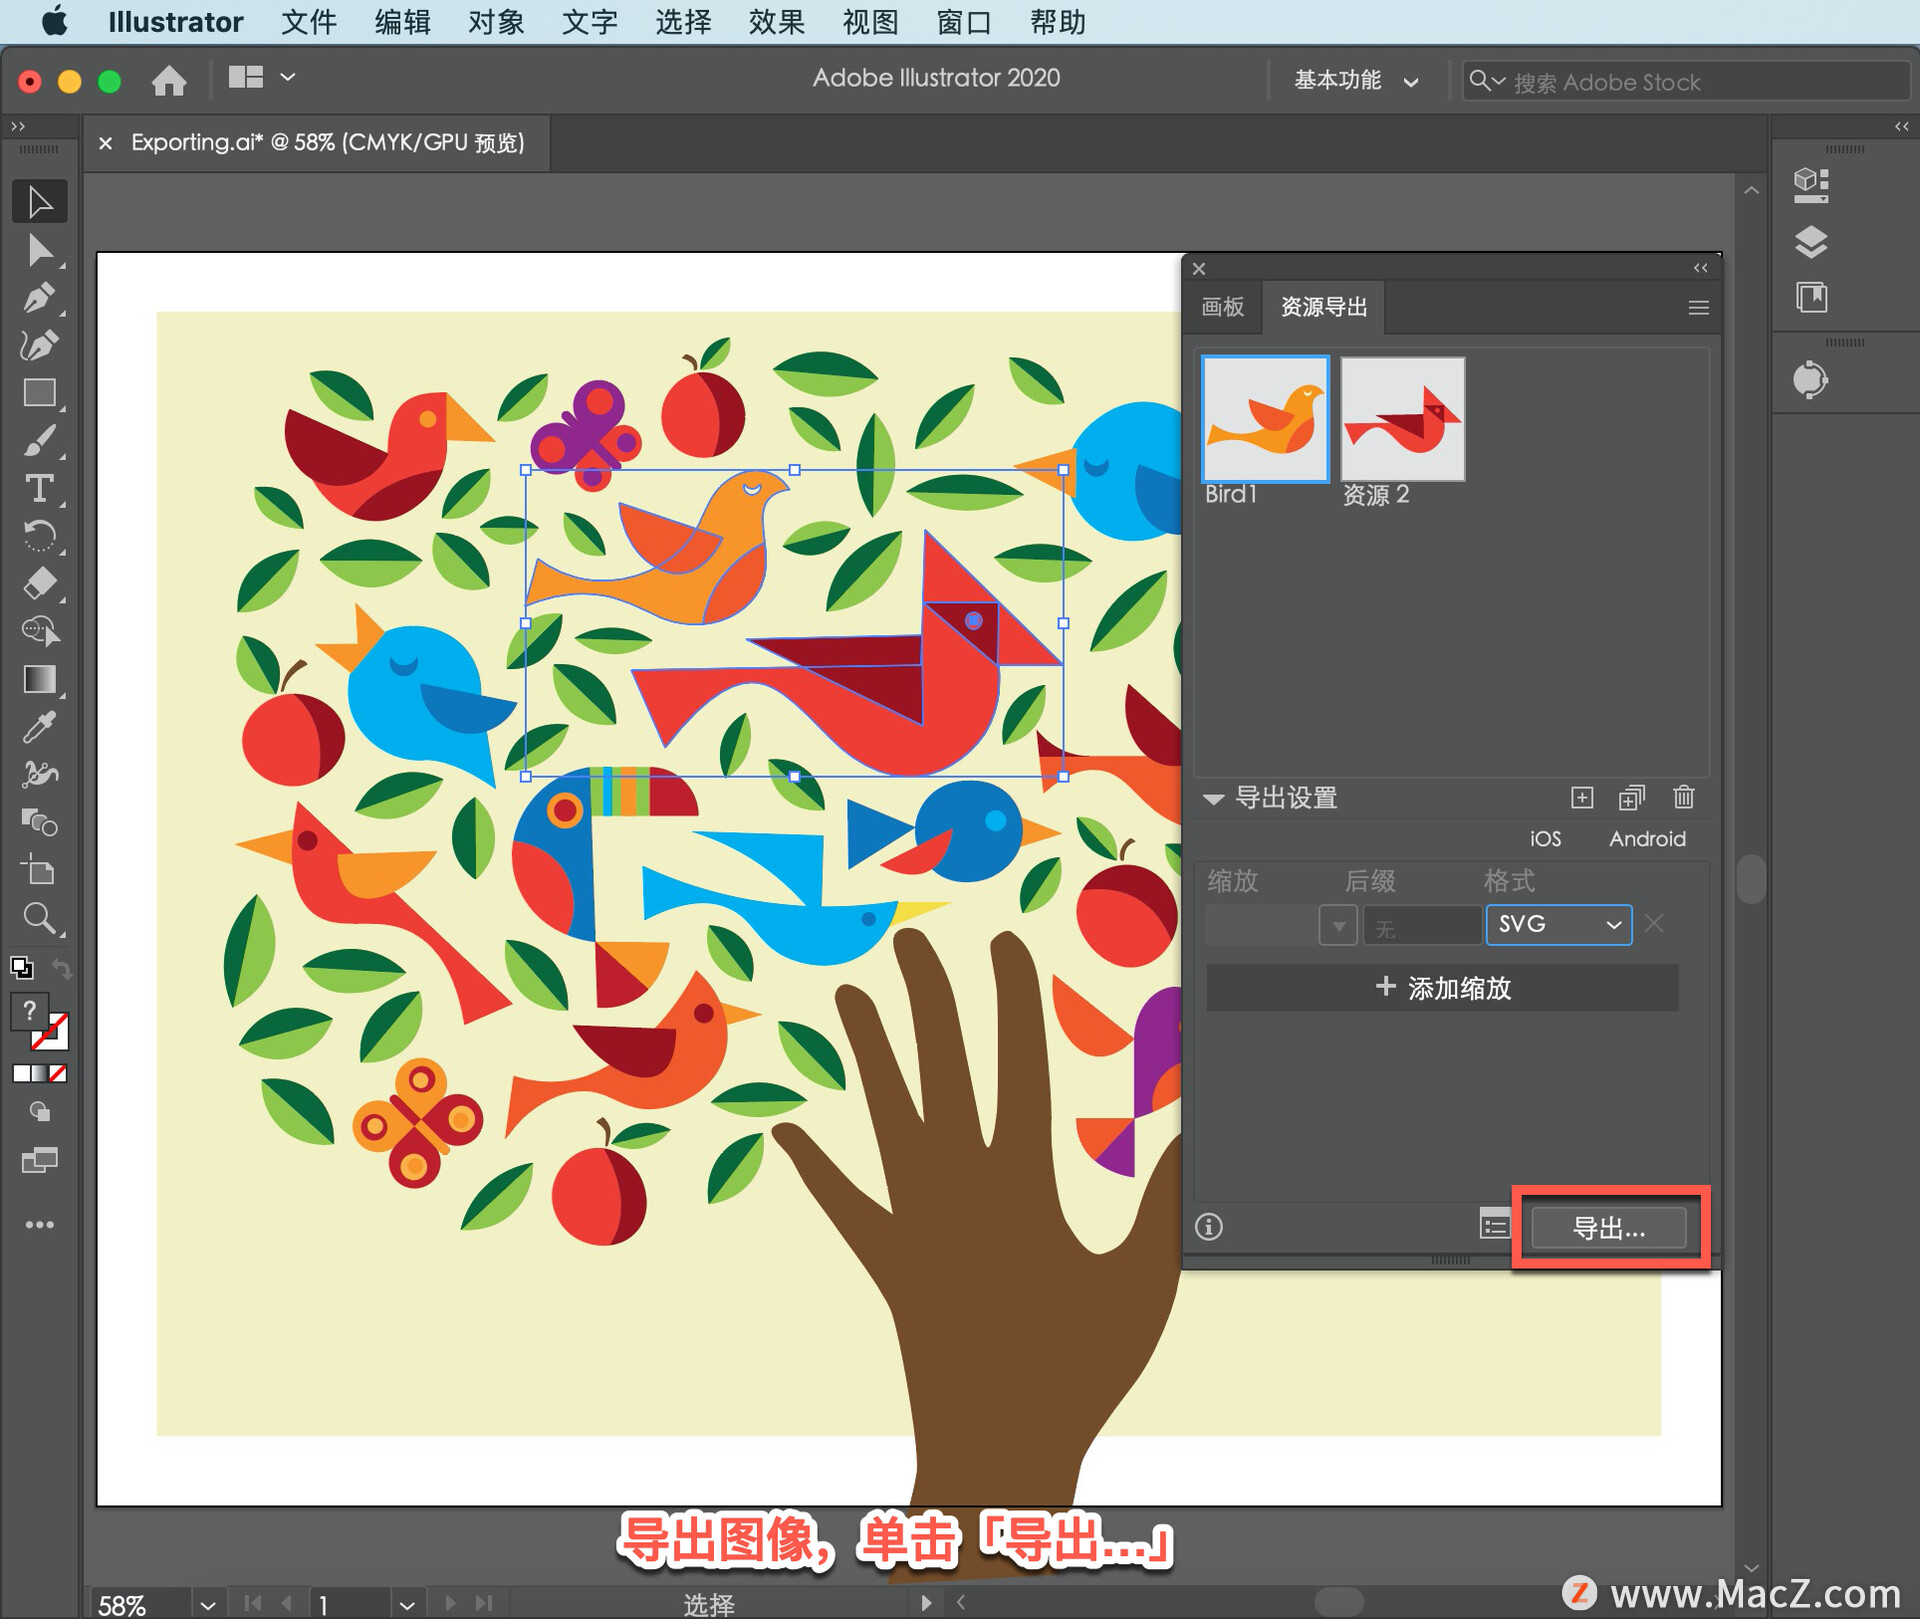
Task: Open the 基本功能 workspace switcher
Action: tap(1356, 80)
